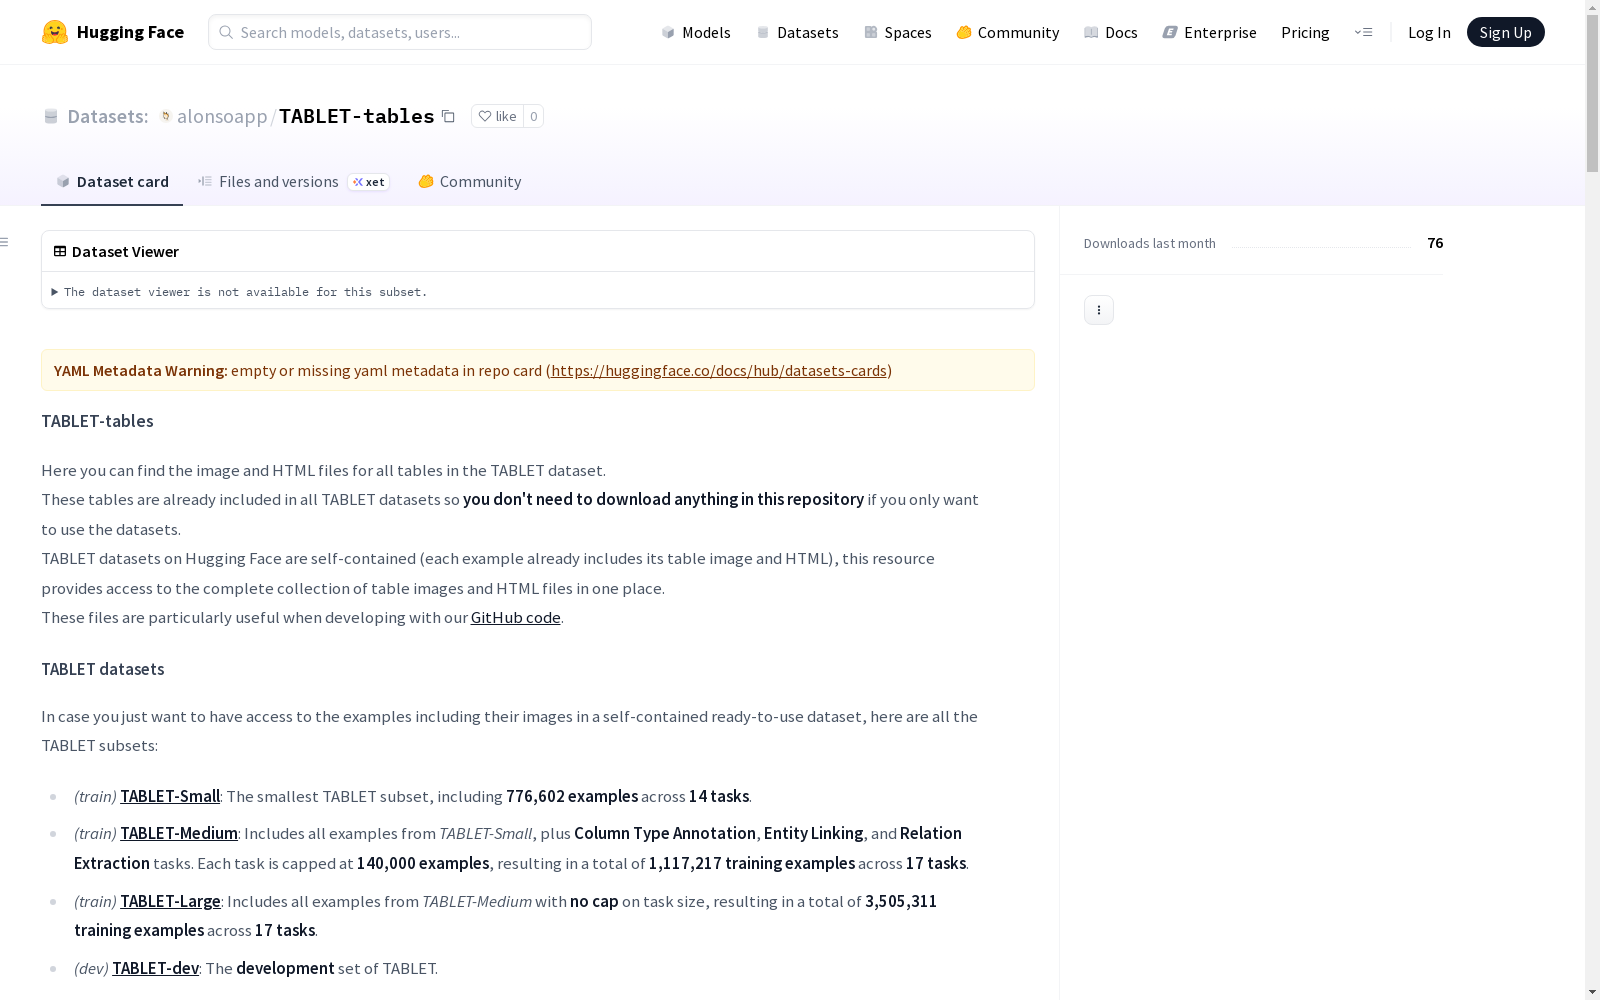
Task: Open the TABLET-Small dataset link
Action: pyautogui.click(x=170, y=796)
